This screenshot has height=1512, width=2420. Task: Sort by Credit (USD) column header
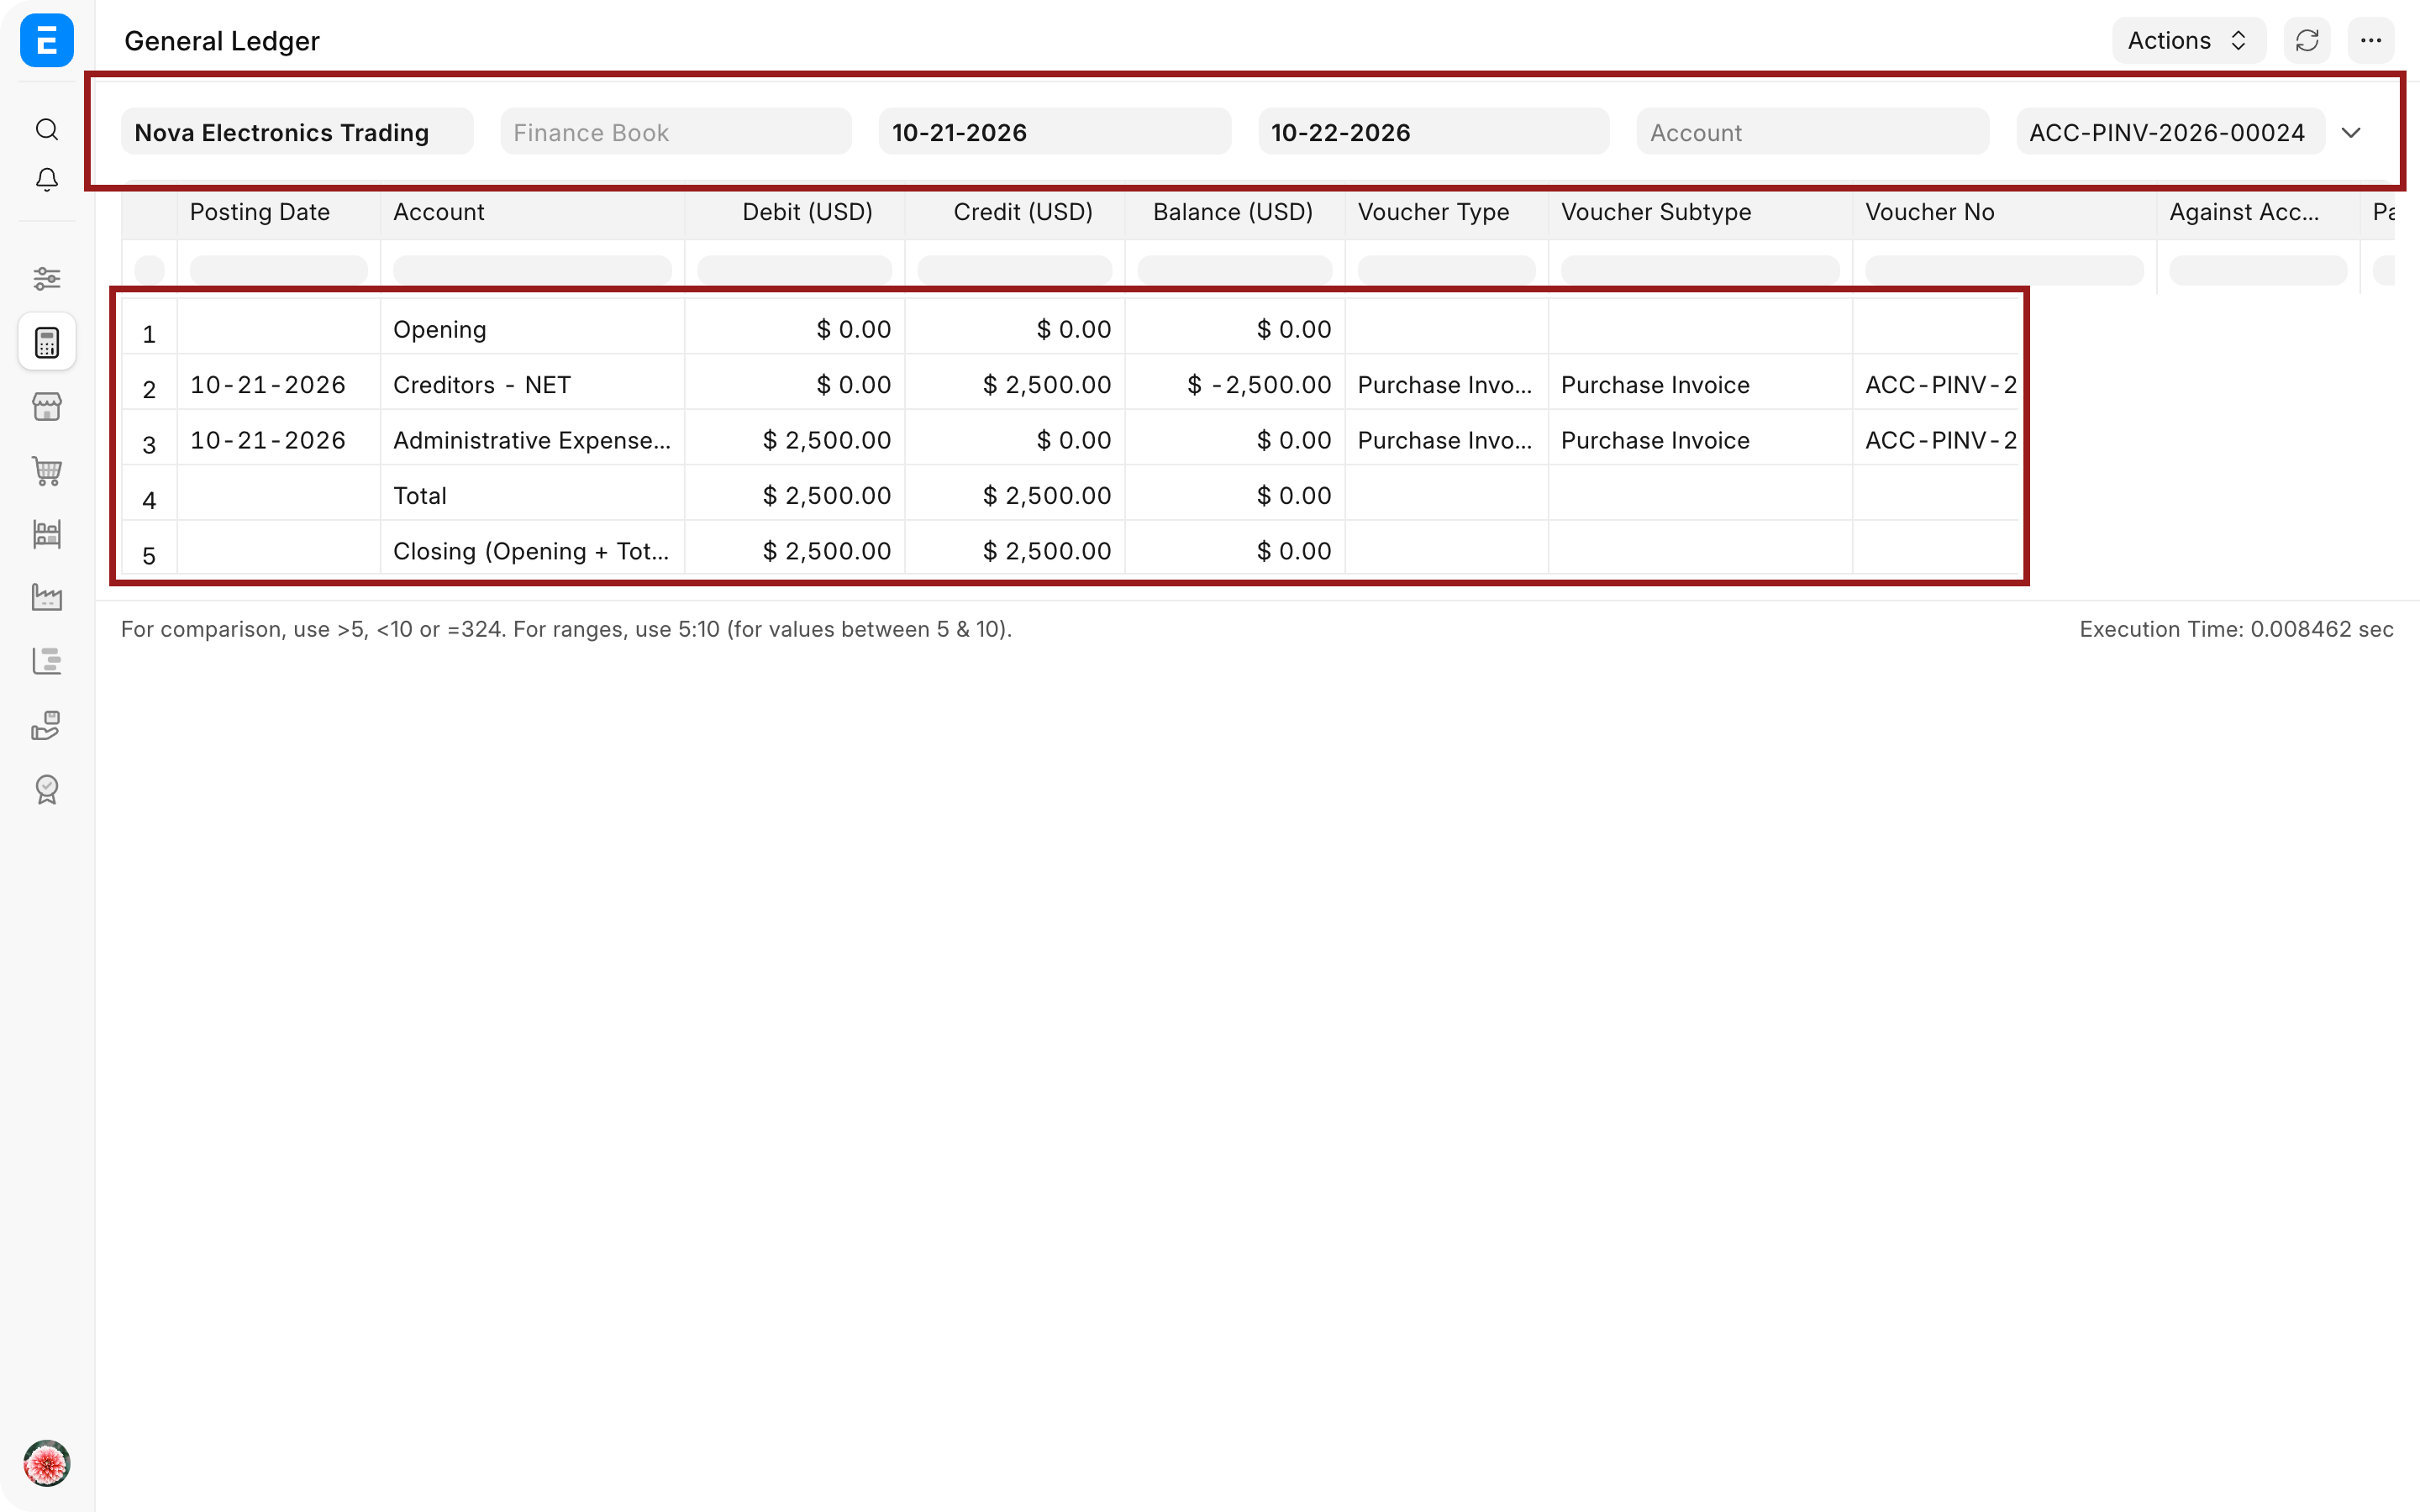tap(1015, 212)
